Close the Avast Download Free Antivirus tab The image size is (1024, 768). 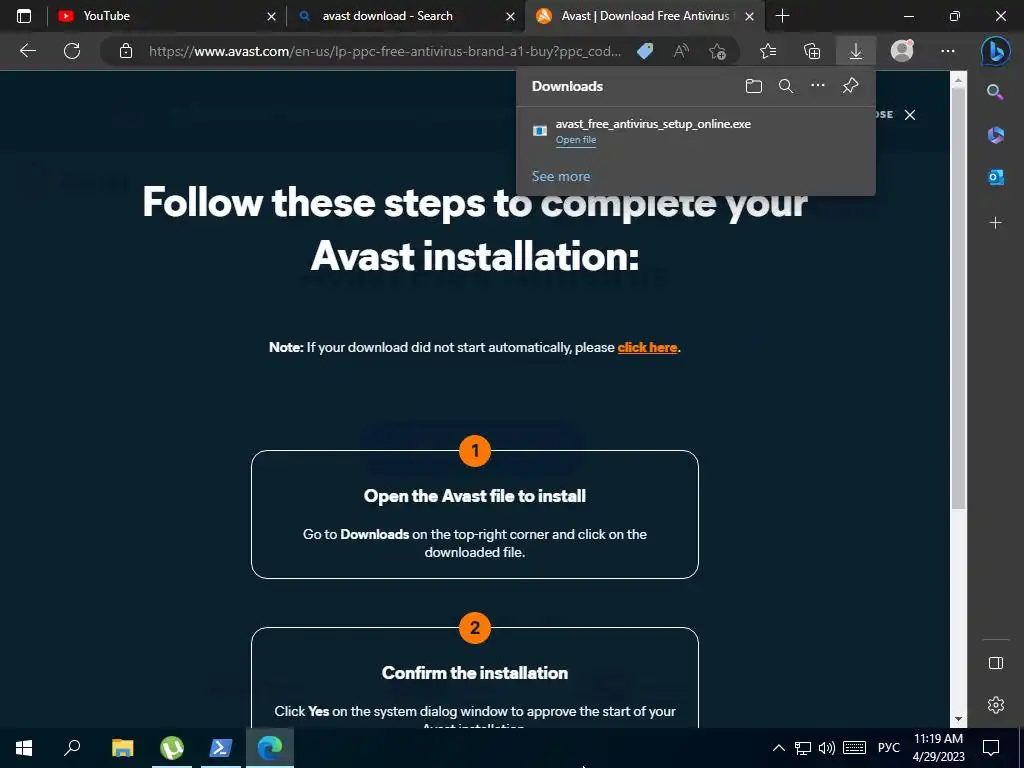(x=750, y=16)
